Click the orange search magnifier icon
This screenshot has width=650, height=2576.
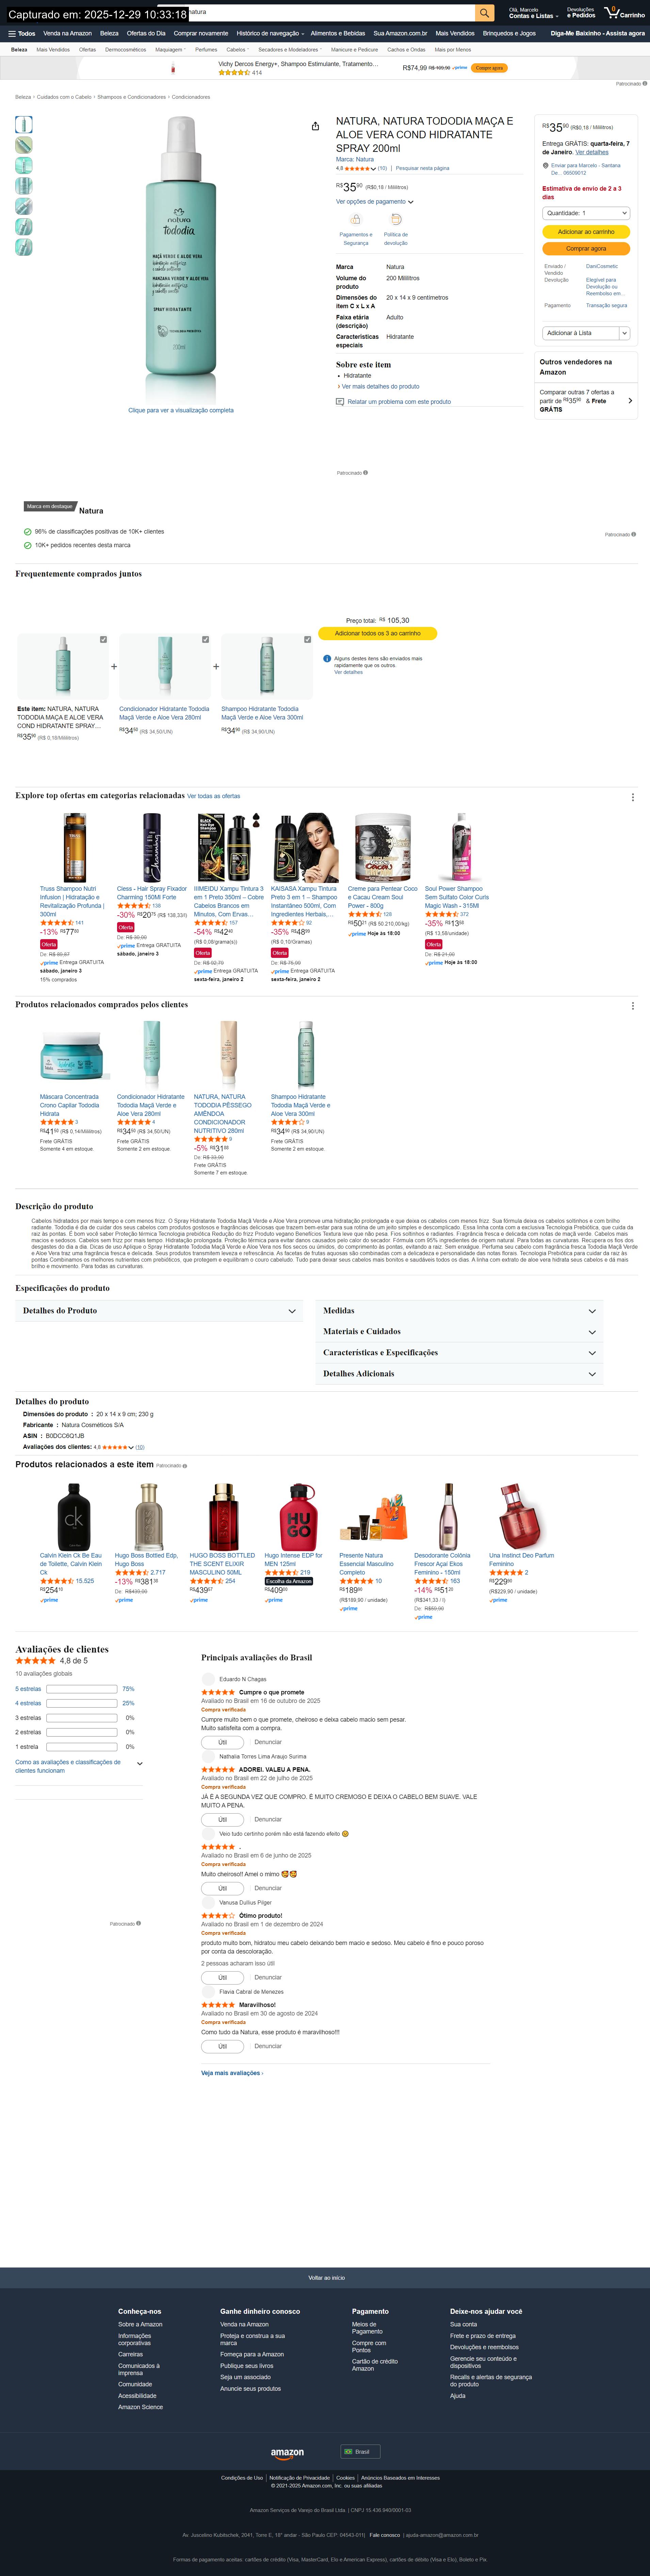point(484,13)
